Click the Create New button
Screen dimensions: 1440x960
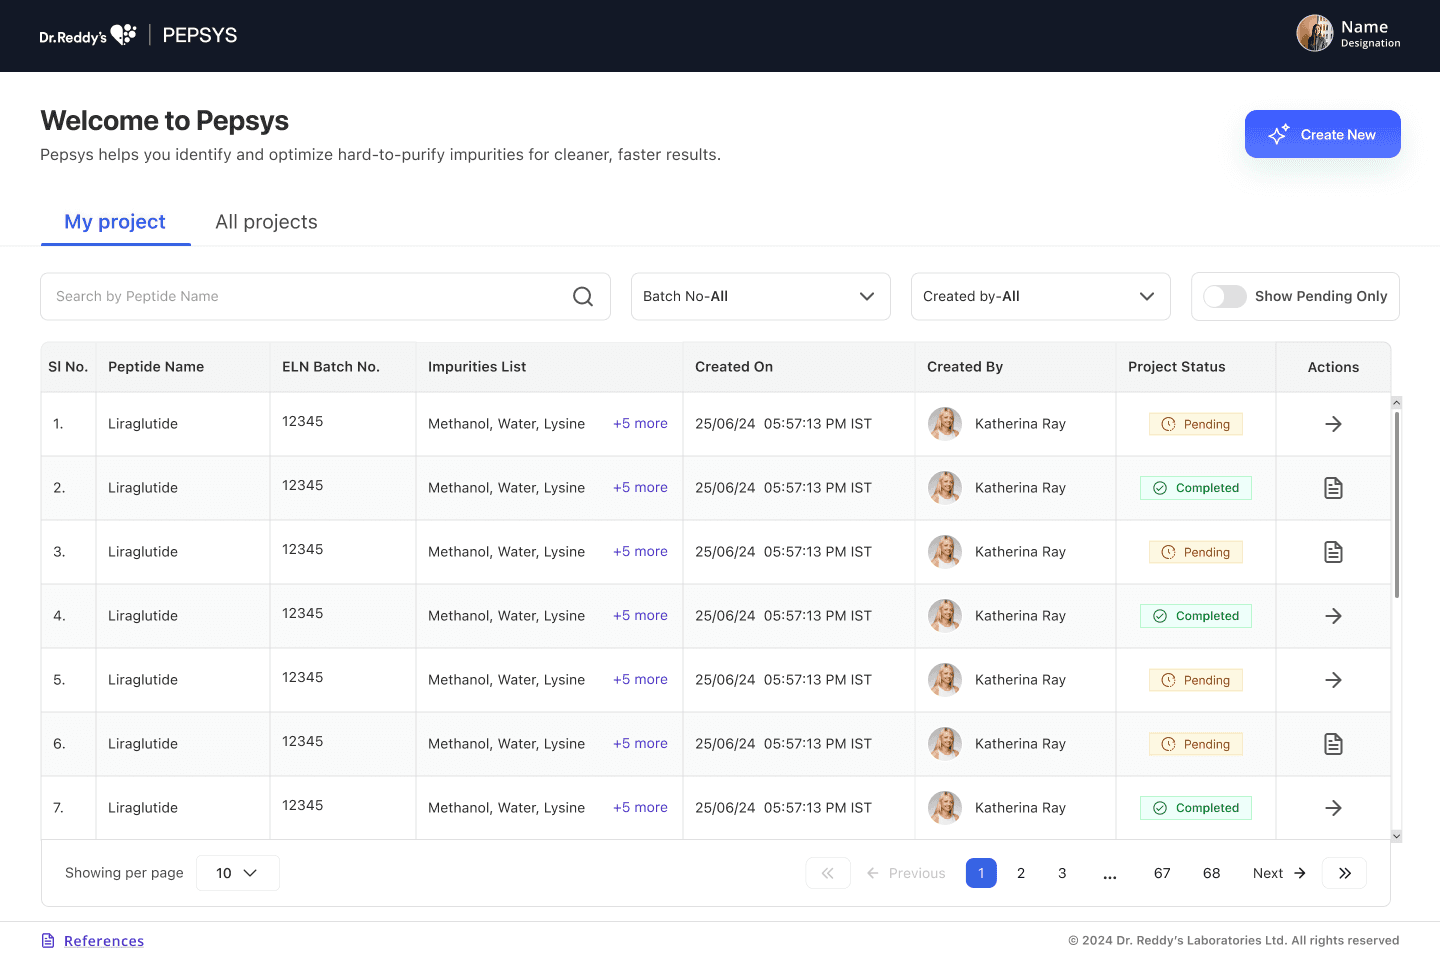(1322, 134)
